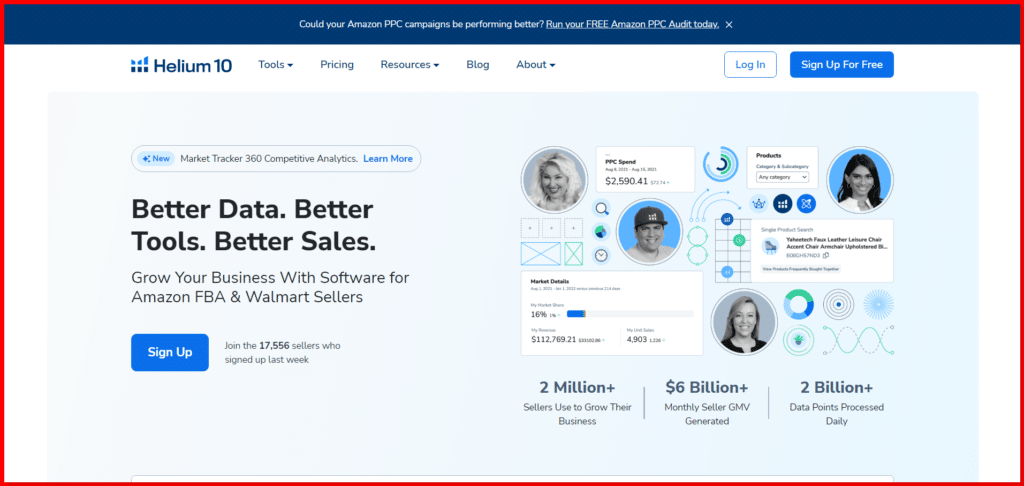Click the Yaheetech Faux Leather chair title
Image resolution: width=1024 pixels, height=486 pixels.
click(837, 243)
